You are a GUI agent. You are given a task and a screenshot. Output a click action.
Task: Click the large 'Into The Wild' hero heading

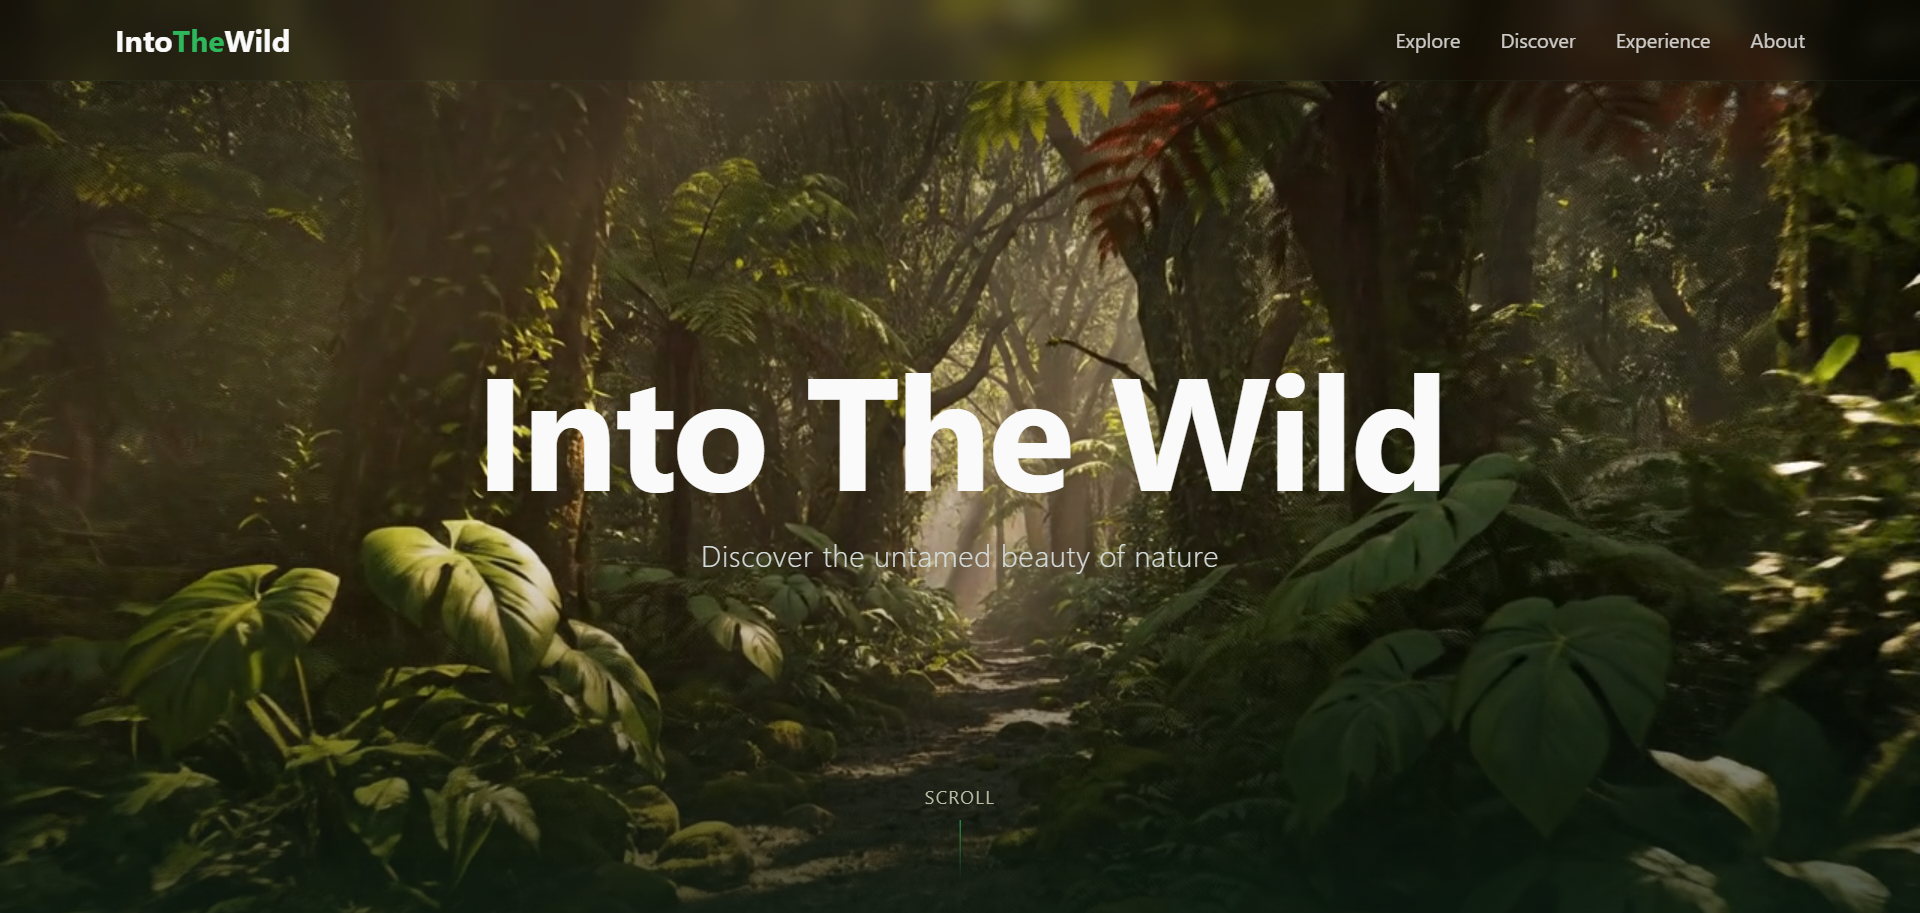click(x=961, y=434)
